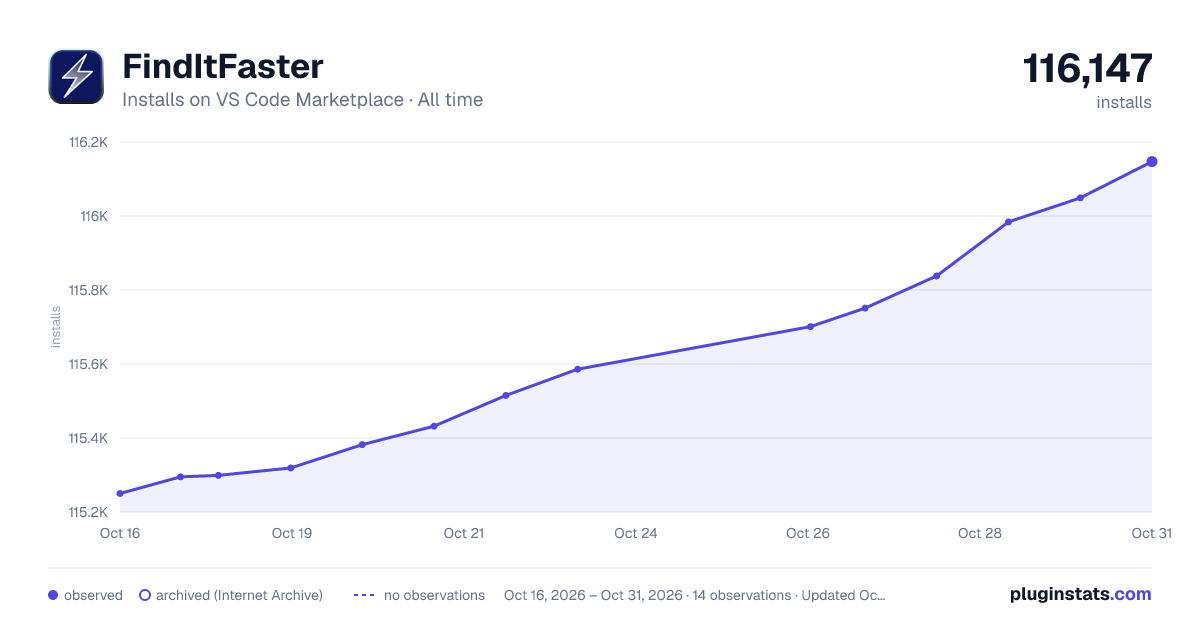Select the data point above Oct 19
Image resolution: width=1200 pixels, height=630 pixels.
[291, 468]
